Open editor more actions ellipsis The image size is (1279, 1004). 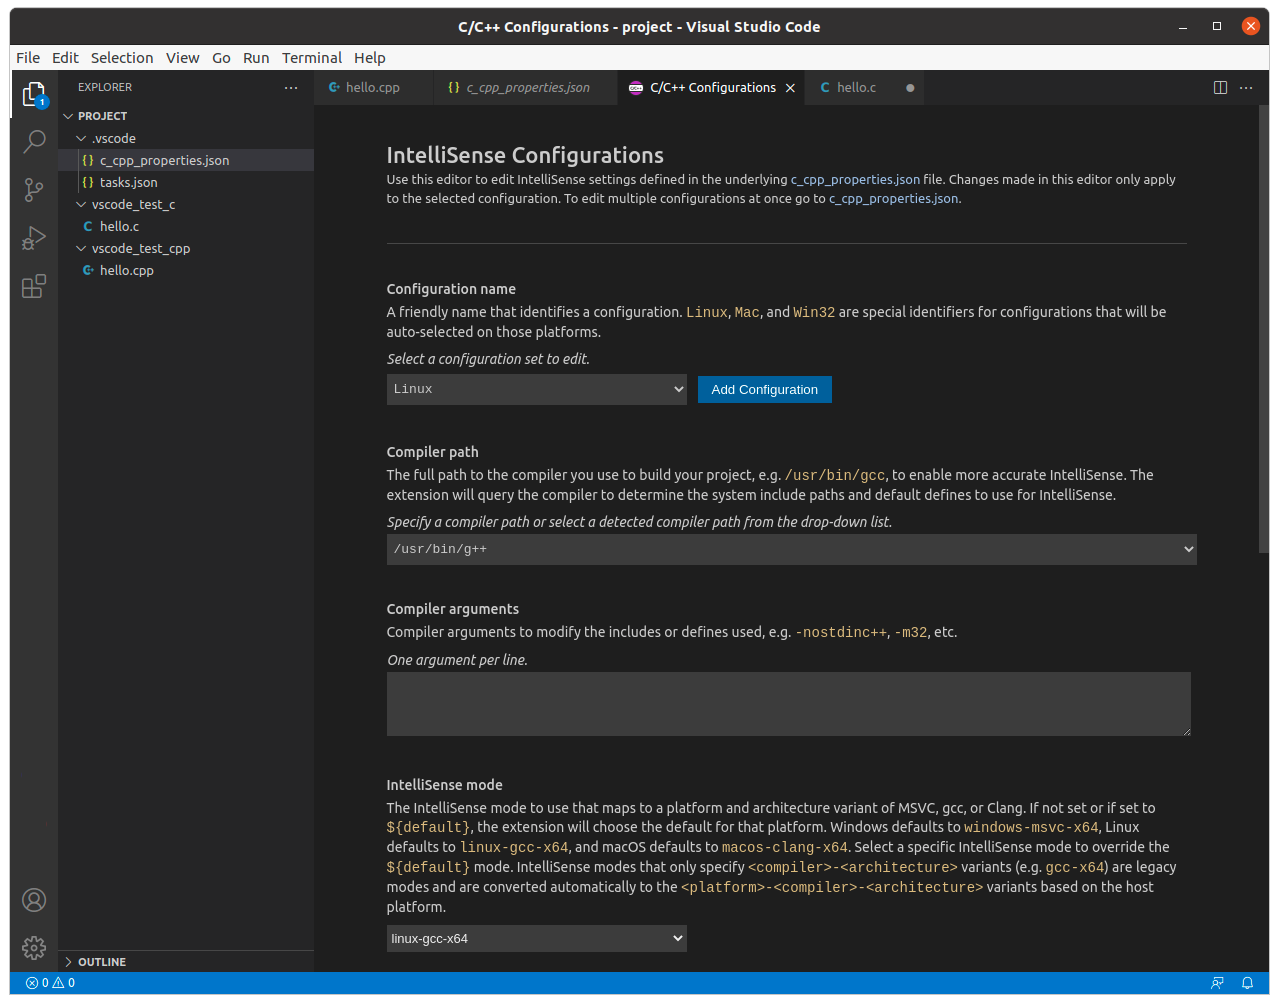point(1246,88)
